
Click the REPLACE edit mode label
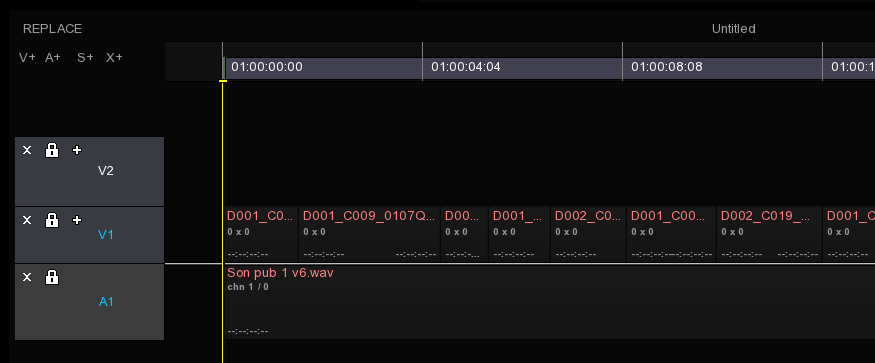click(x=52, y=28)
